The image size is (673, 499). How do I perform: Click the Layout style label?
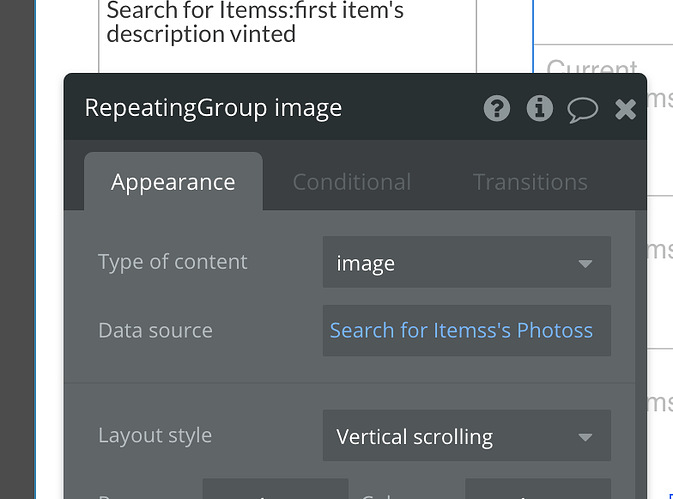[x=155, y=436]
